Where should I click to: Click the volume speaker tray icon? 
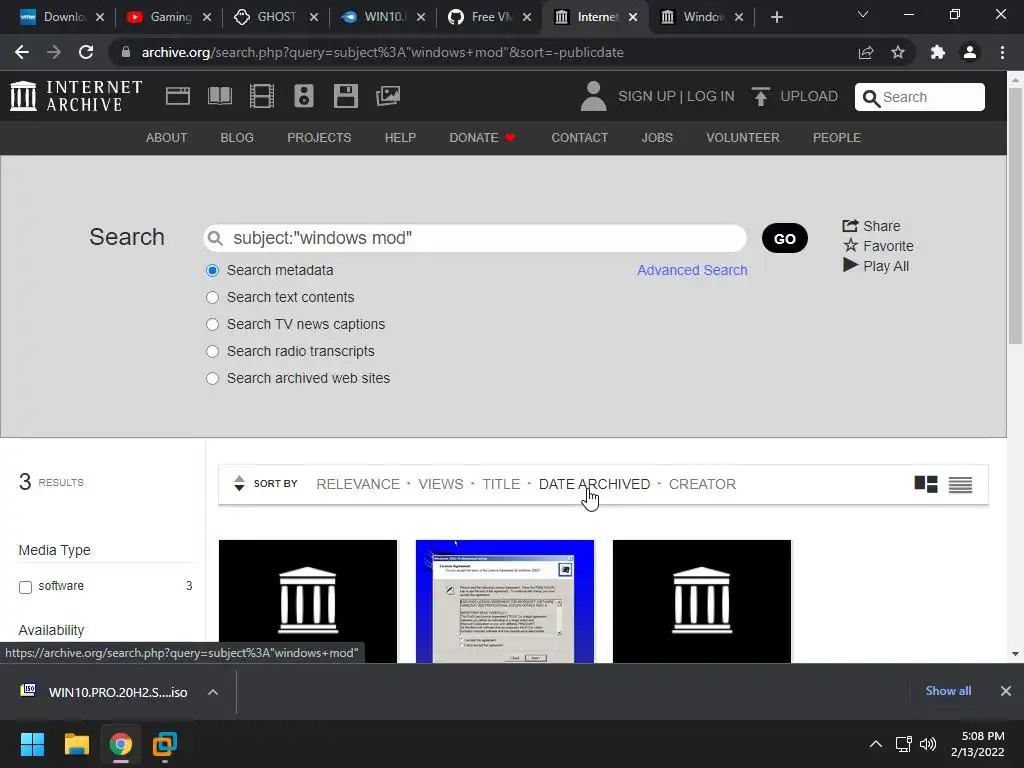[927, 744]
